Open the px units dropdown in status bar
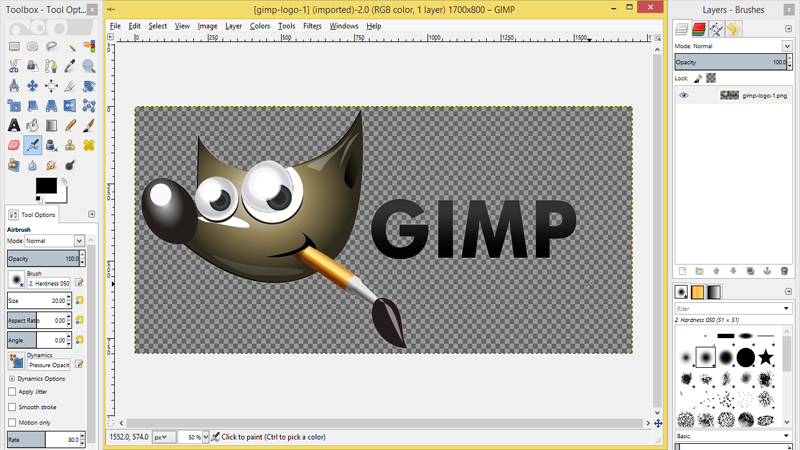The height and width of the screenshot is (450, 800). tap(164, 437)
